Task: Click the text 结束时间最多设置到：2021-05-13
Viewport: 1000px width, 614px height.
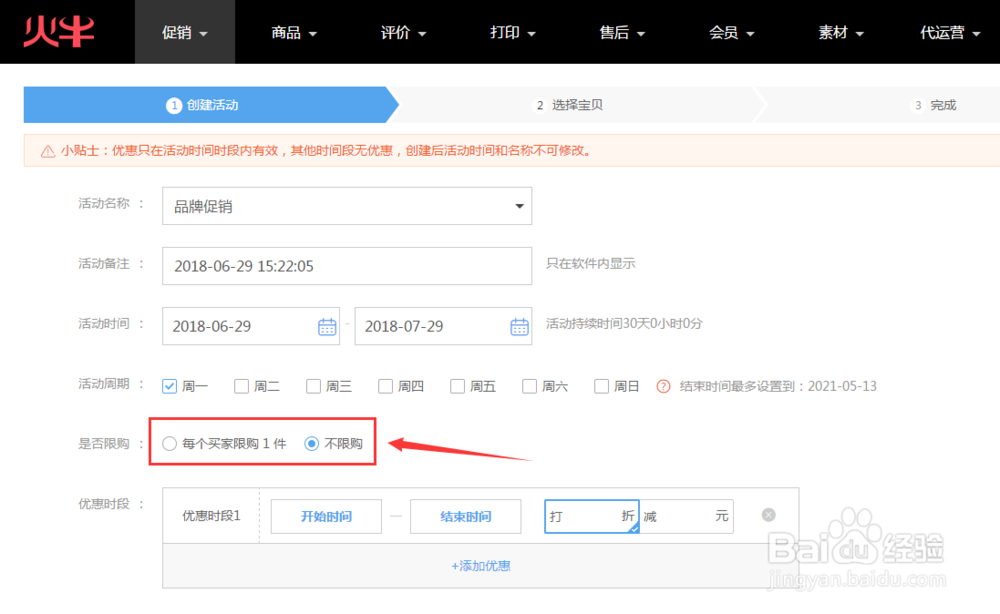Action: click(778, 386)
